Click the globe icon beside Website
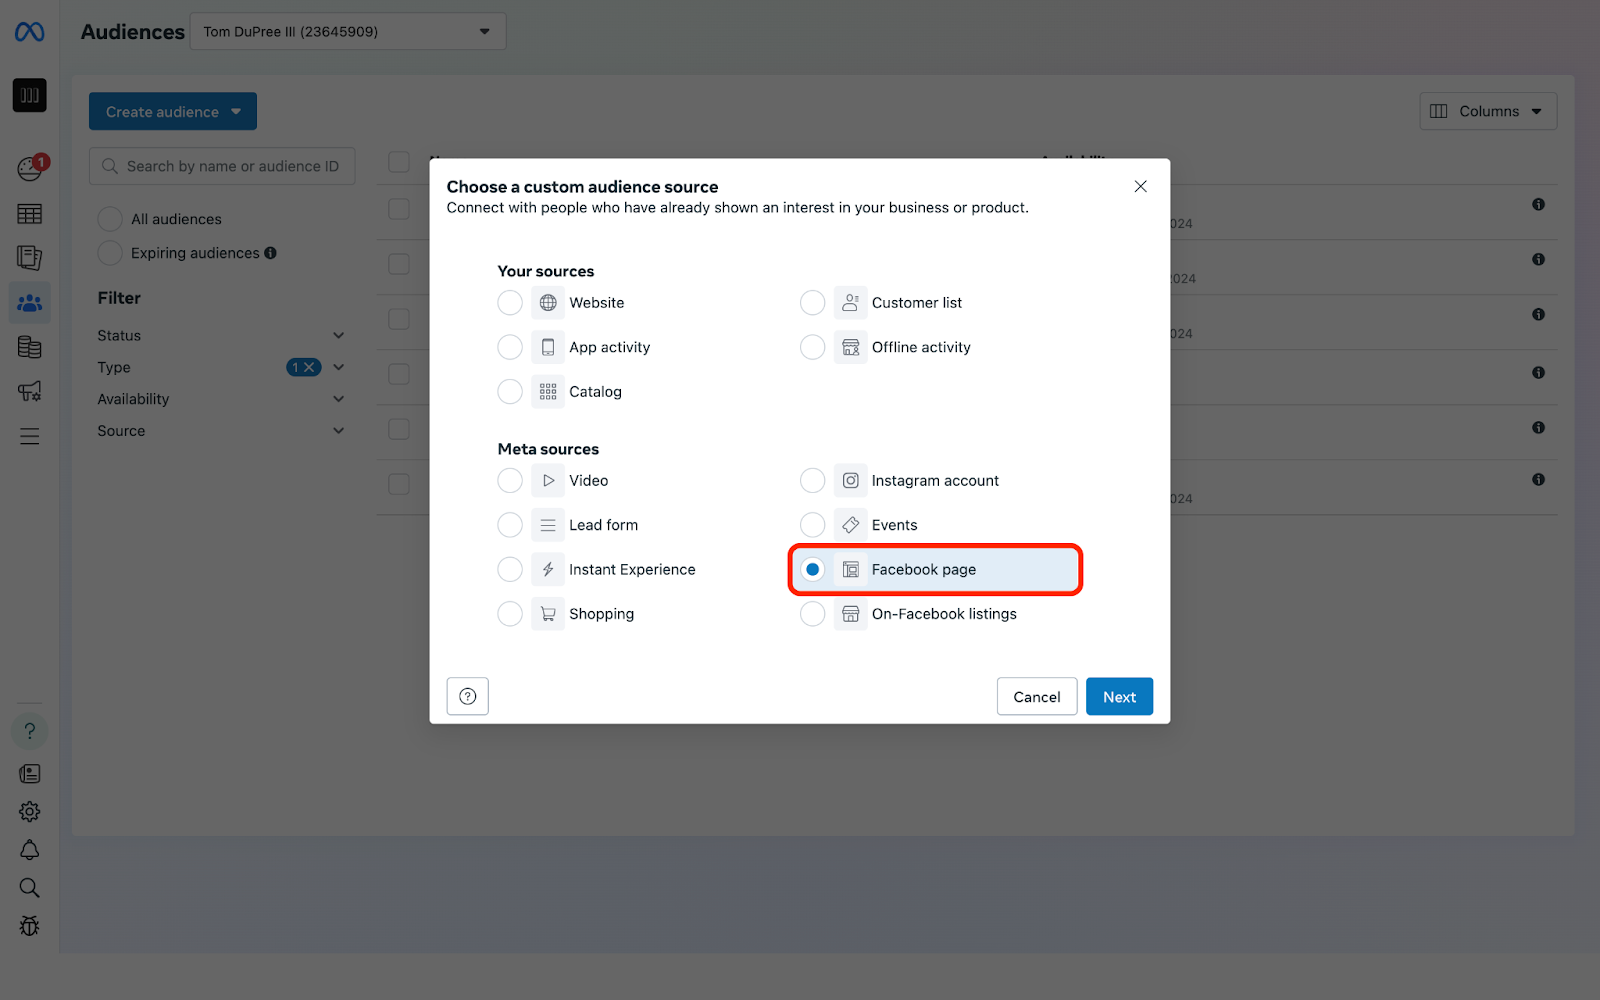 [x=548, y=302]
